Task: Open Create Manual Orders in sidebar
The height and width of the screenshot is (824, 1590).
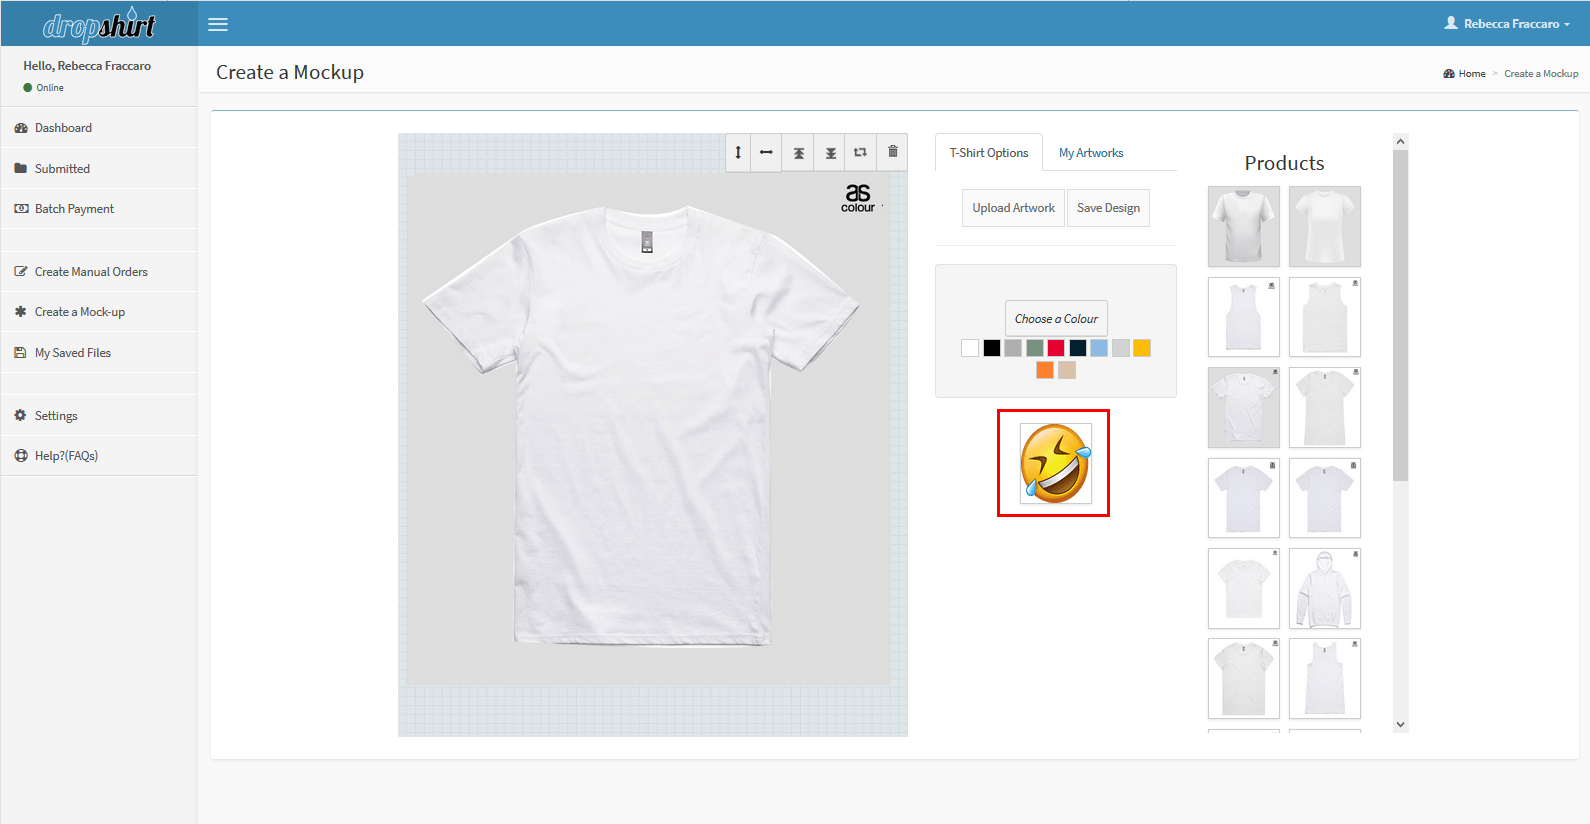Action: coord(99,272)
